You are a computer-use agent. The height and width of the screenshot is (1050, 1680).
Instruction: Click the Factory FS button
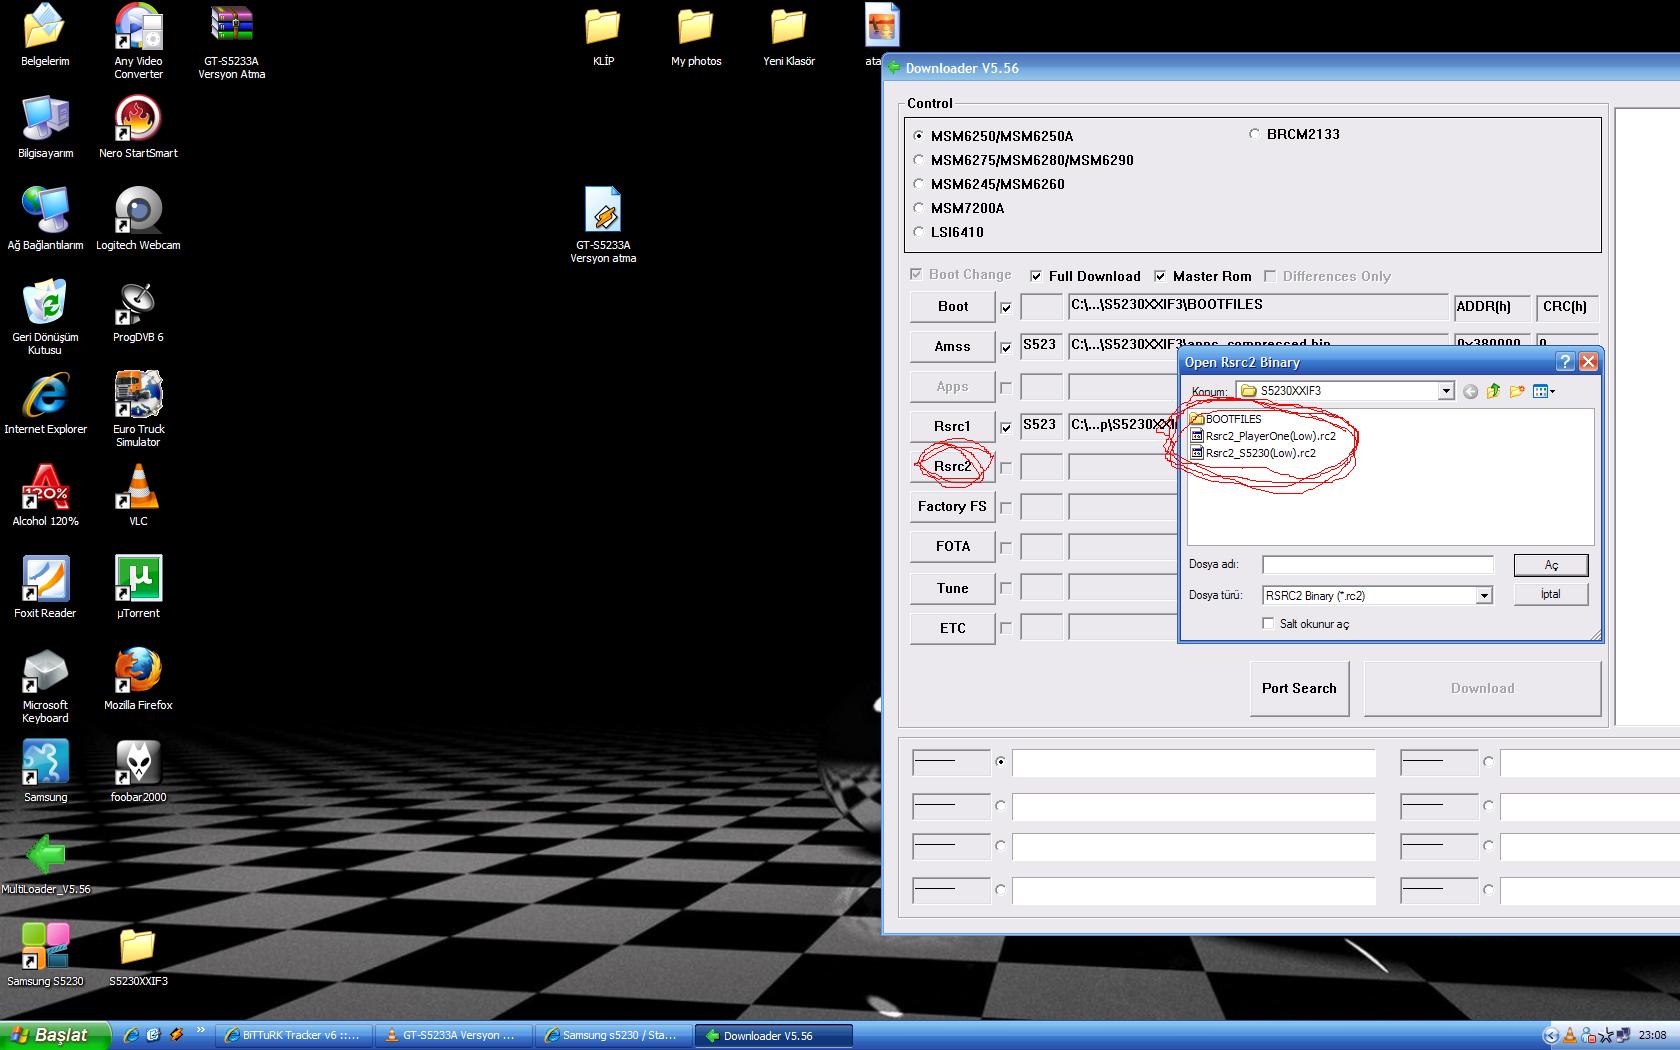(952, 507)
